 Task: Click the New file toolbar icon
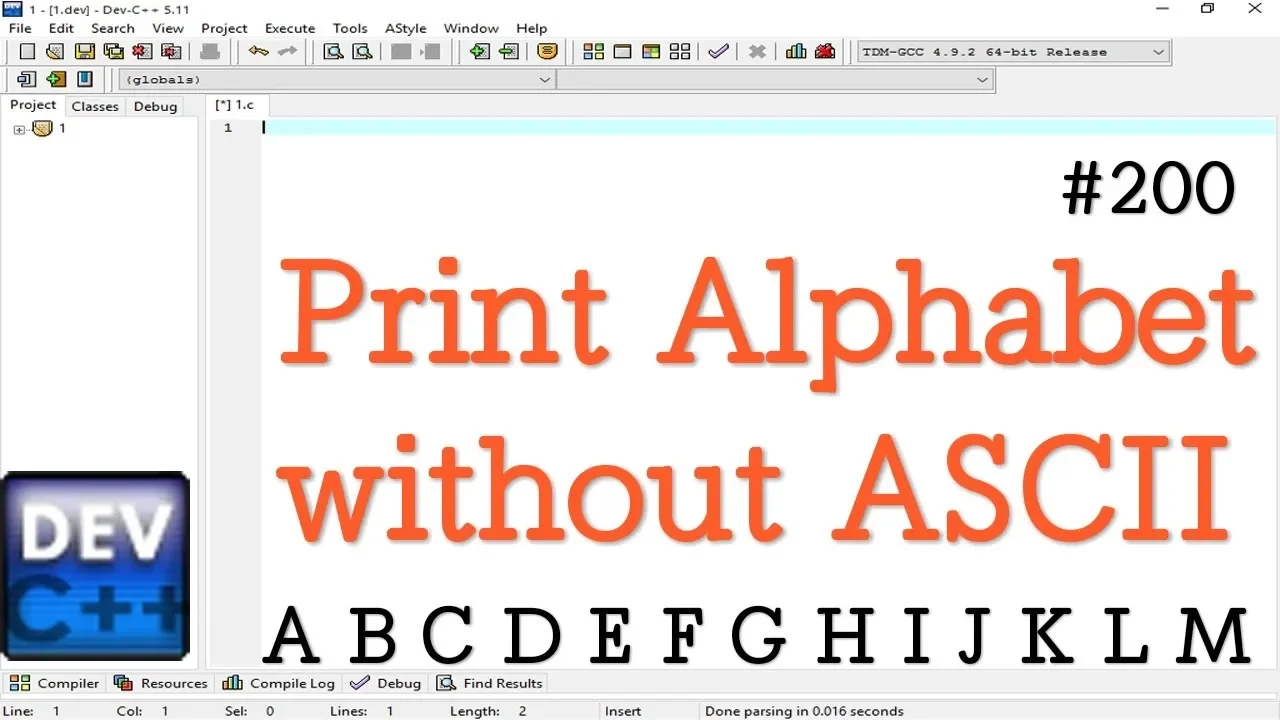click(x=27, y=52)
